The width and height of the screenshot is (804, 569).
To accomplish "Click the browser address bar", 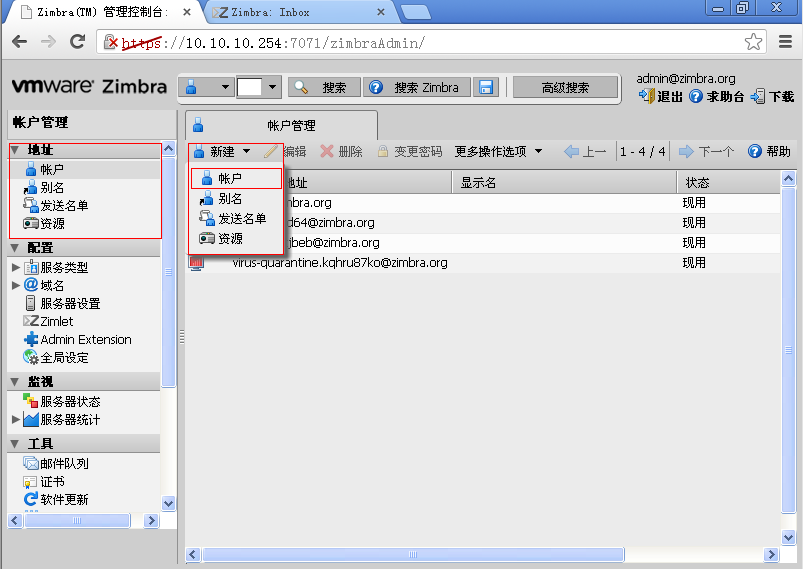I will [x=430, y=43].
